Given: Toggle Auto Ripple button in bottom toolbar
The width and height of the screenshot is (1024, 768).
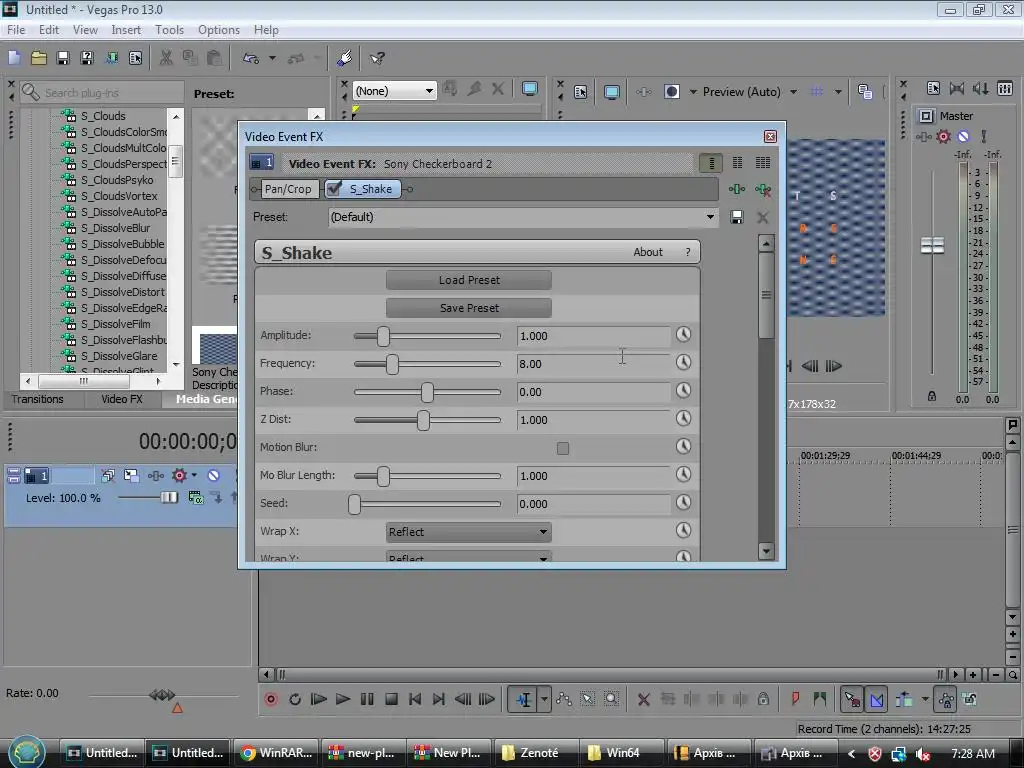Looking at the screenshot, I should coord(904,699).
